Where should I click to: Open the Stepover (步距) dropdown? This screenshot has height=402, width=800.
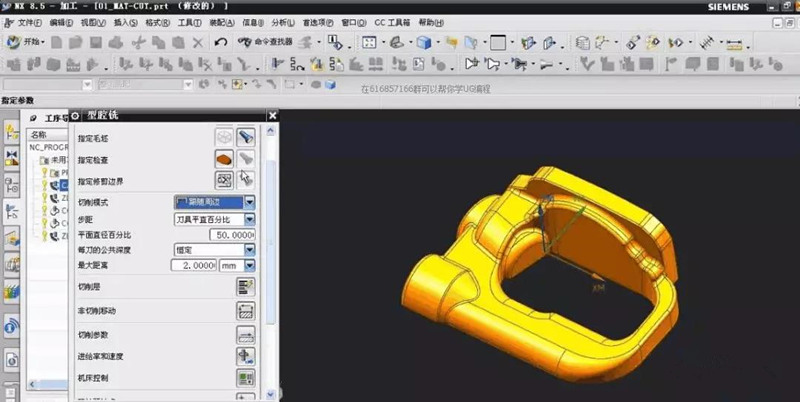[x=250, y=219]
